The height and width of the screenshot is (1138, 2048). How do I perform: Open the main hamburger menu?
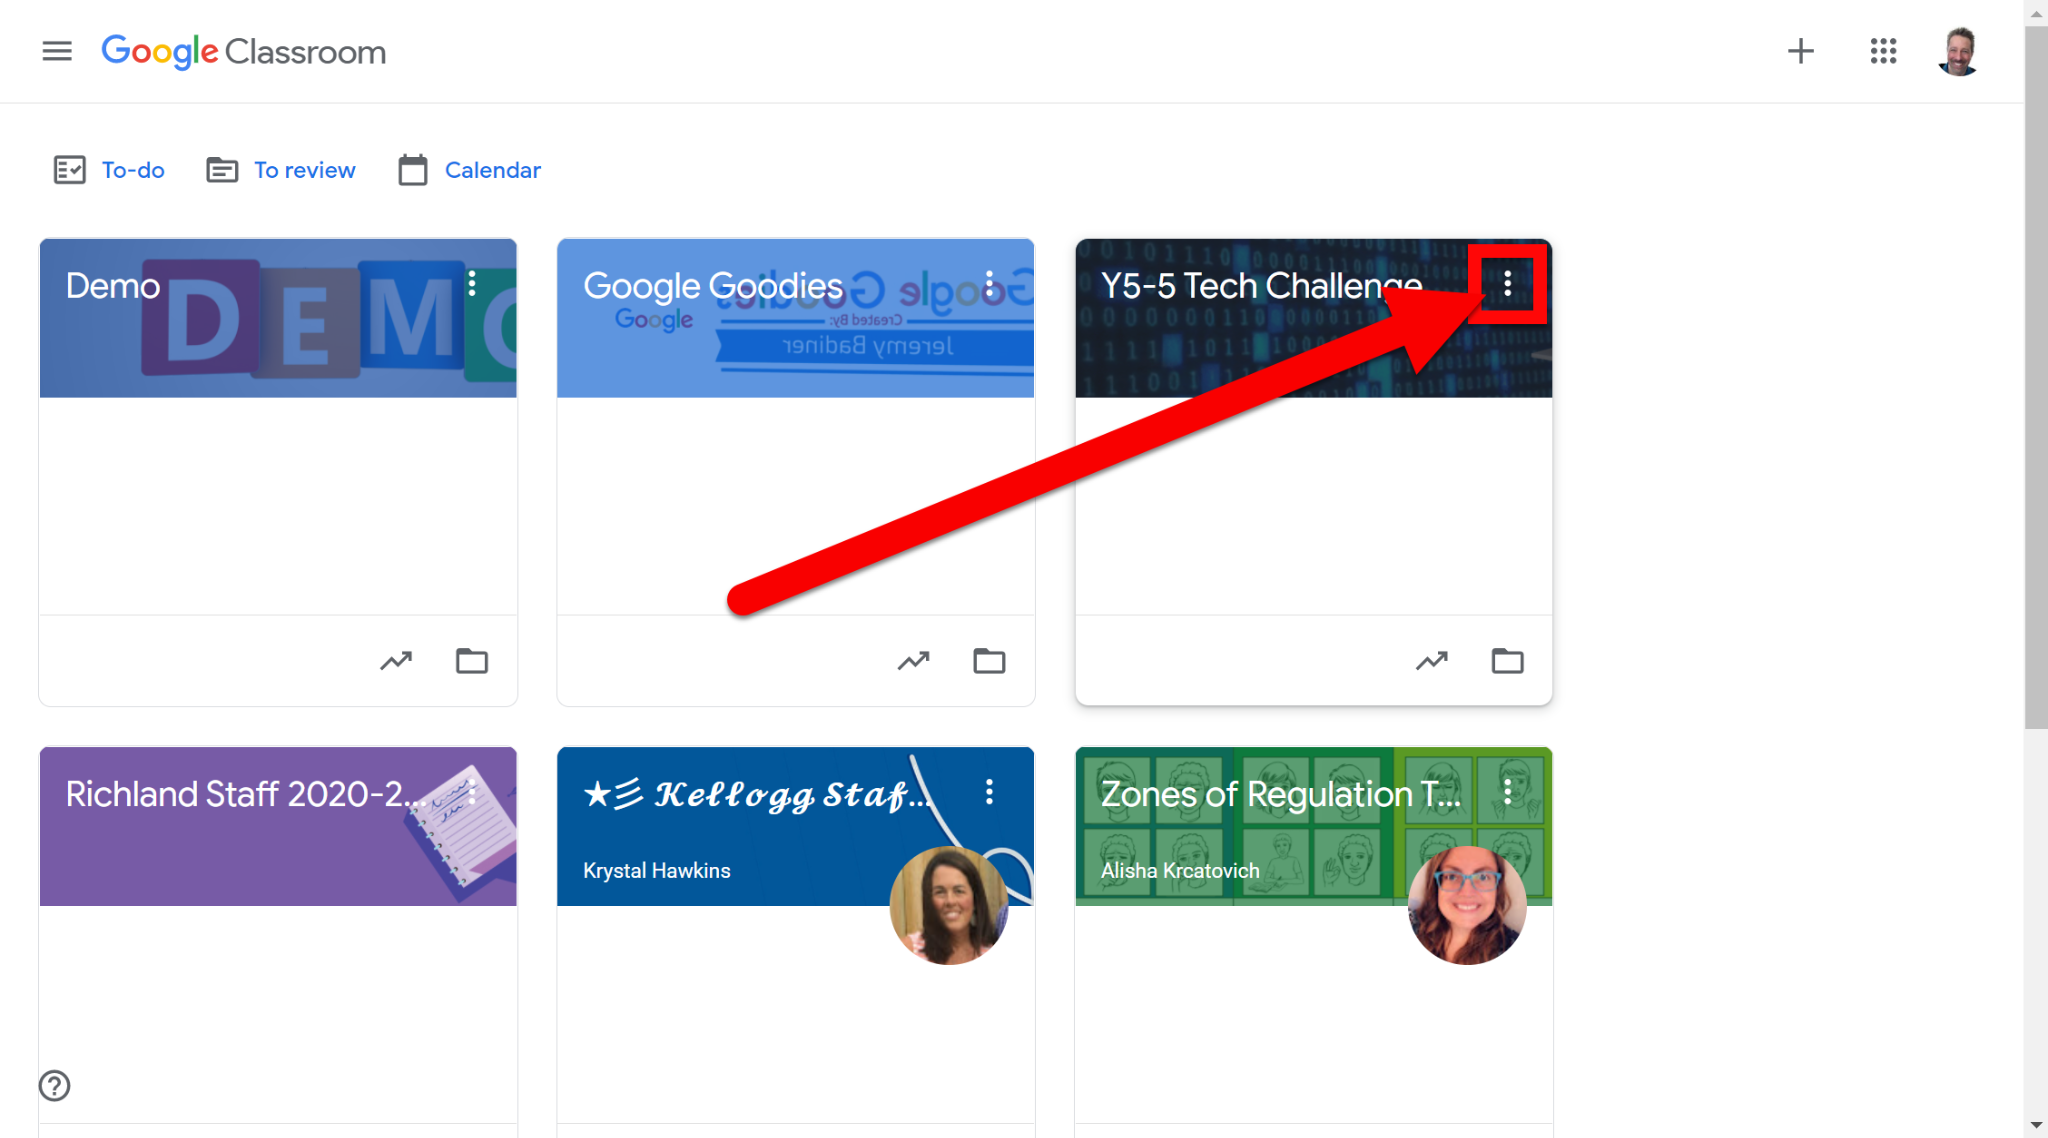coord(57,51)
